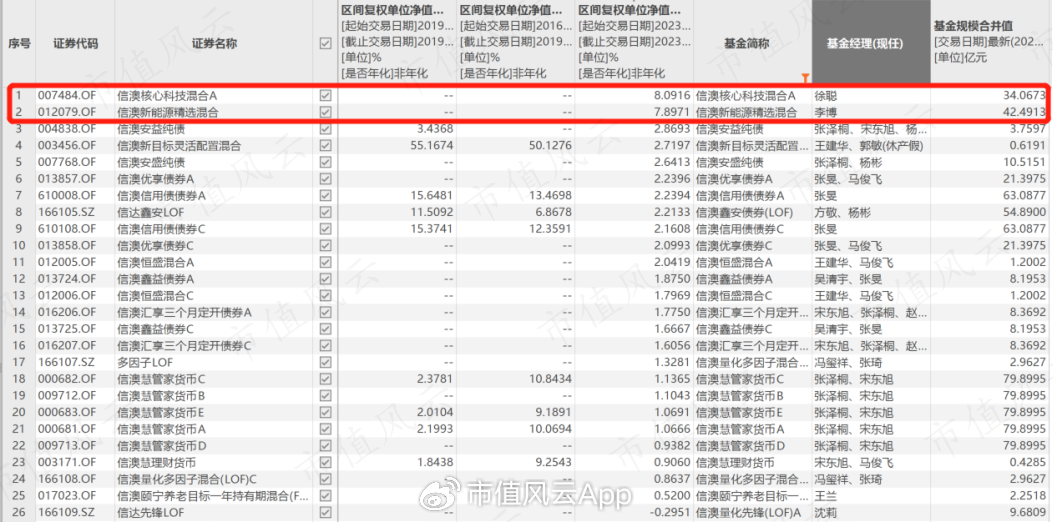Select code cell 017023.OF
The image size is (1053, 522).
(67, 496)
